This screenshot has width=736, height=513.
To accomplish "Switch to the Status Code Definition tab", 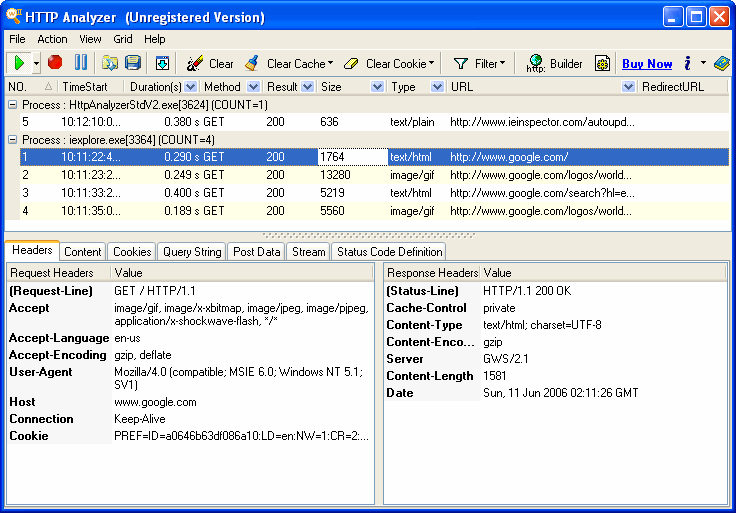I will 389,252.
